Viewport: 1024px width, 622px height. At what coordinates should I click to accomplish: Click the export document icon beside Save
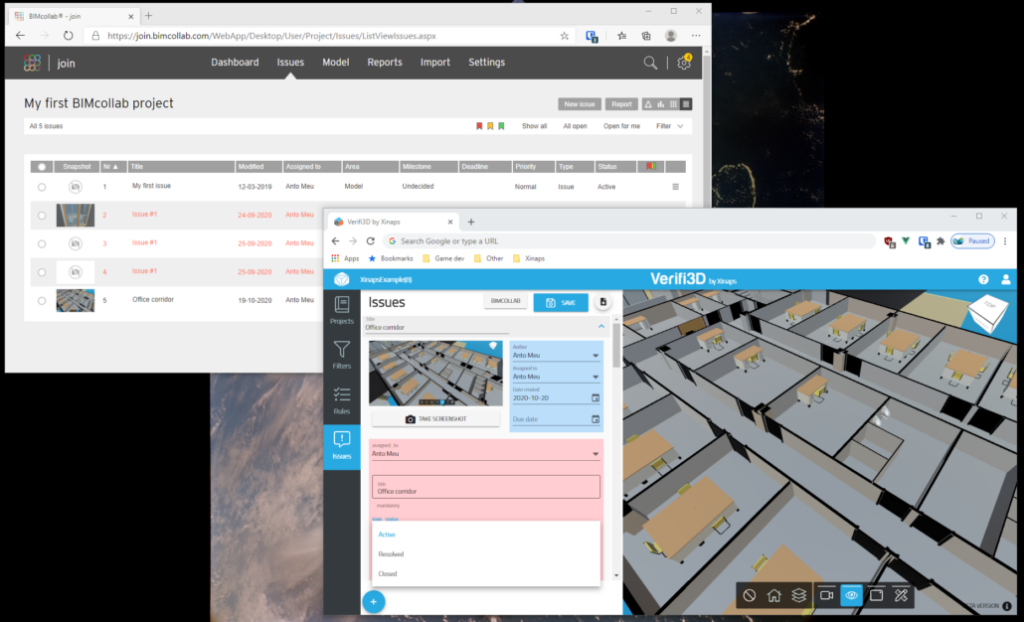603,302
